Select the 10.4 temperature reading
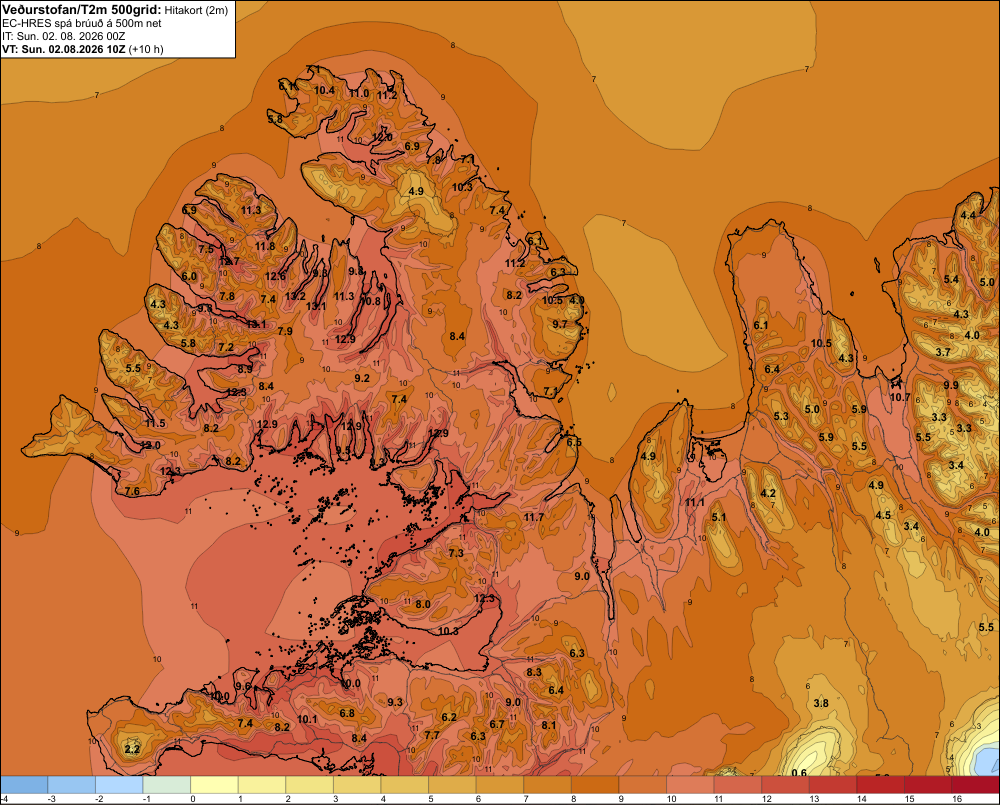The image size is (1000, 805). pos(324,90)
